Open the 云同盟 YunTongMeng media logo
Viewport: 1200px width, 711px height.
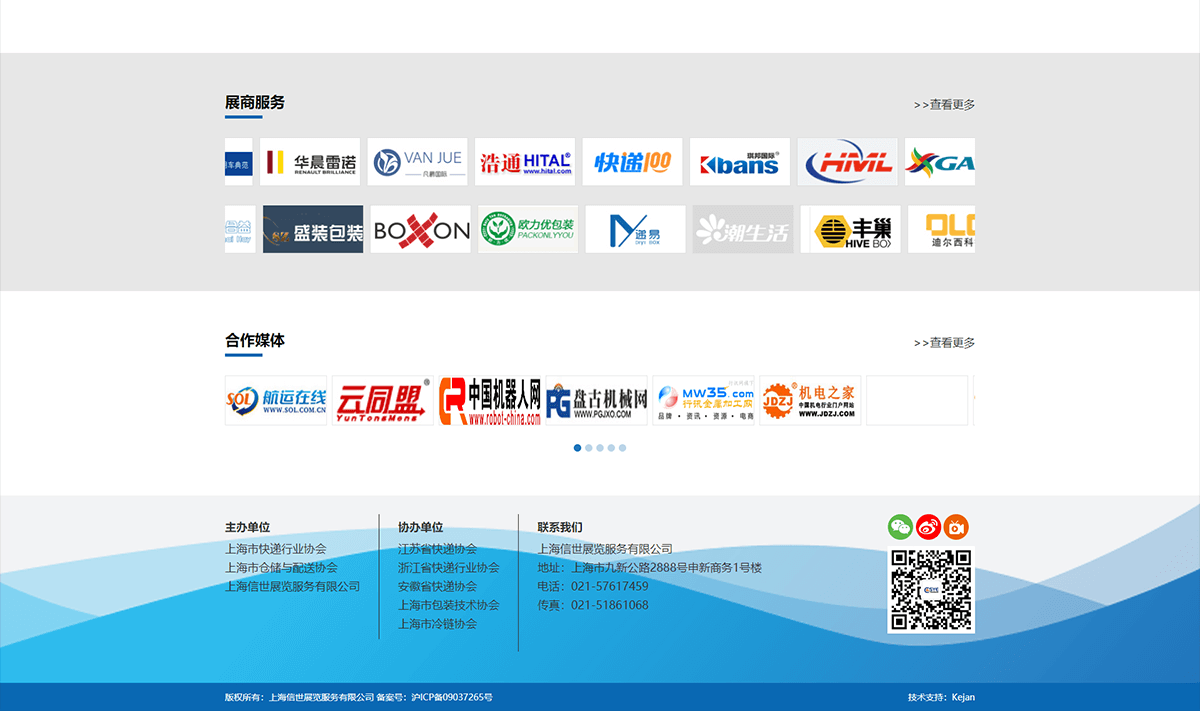pos(383,401)
